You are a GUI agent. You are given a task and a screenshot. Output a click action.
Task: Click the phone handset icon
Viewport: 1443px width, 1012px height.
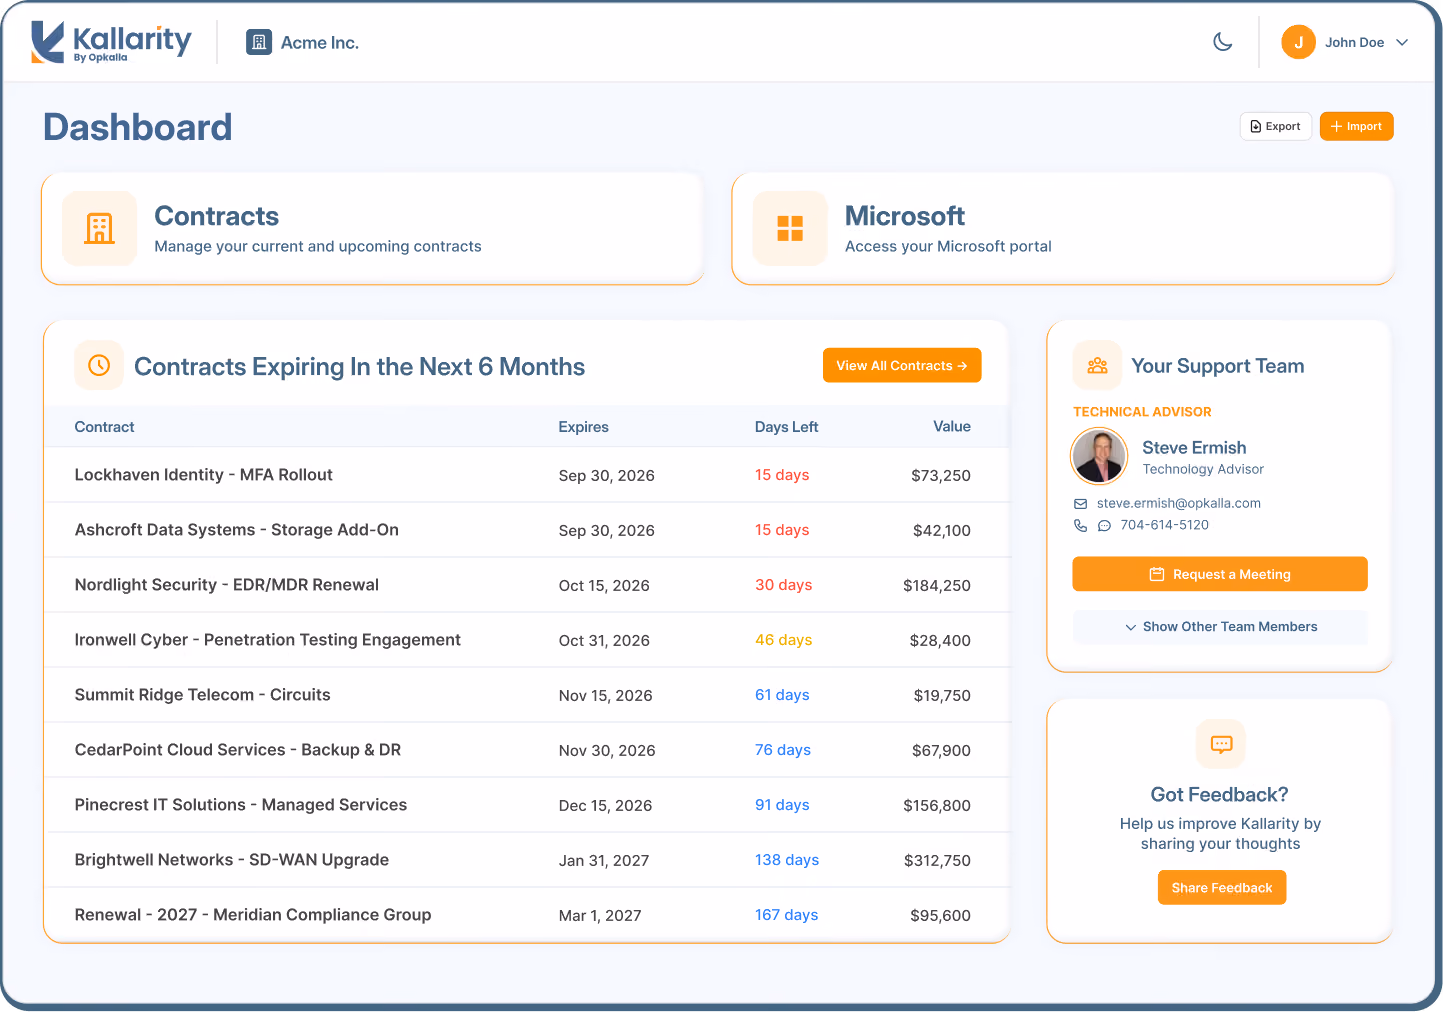[x=1080, y=525]
